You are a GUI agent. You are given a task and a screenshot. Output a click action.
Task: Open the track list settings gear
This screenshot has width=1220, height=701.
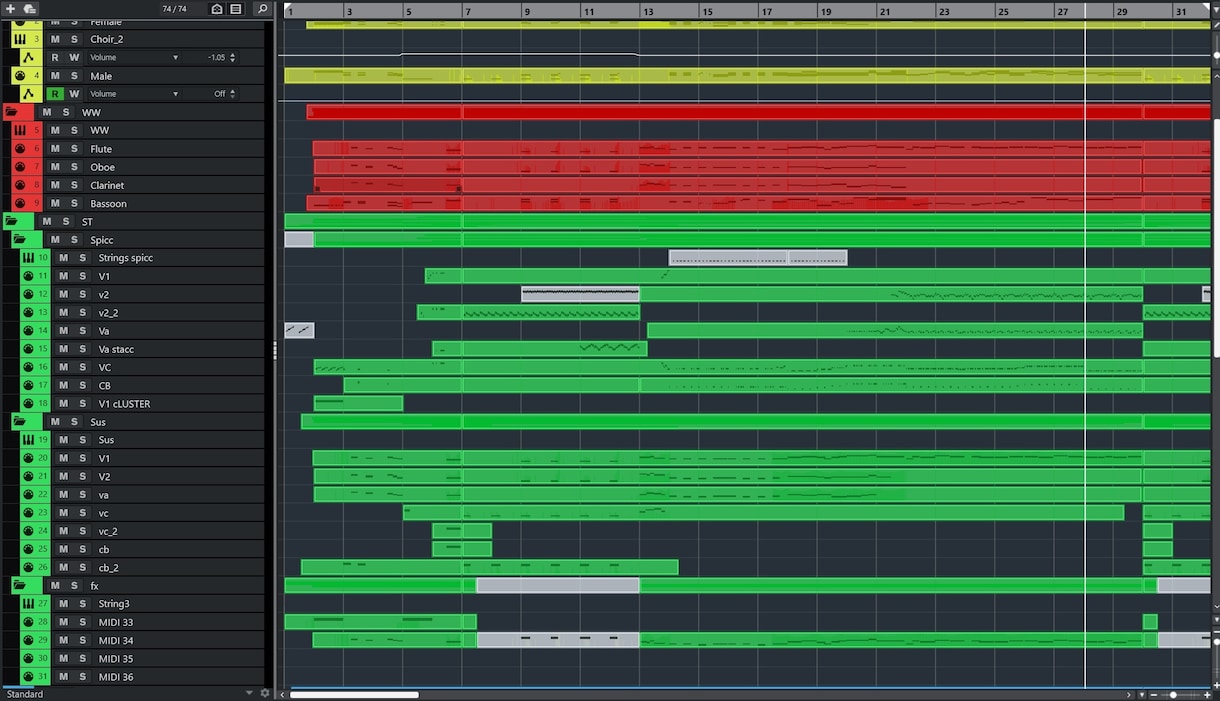(x=265, y=693)
